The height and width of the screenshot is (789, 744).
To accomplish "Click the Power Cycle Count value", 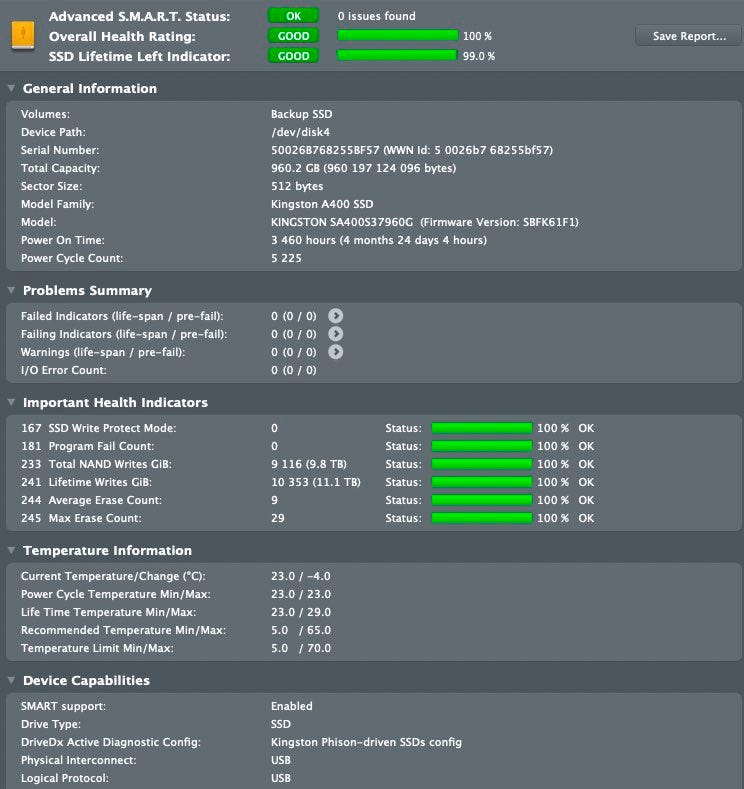I will pos(286,258).
